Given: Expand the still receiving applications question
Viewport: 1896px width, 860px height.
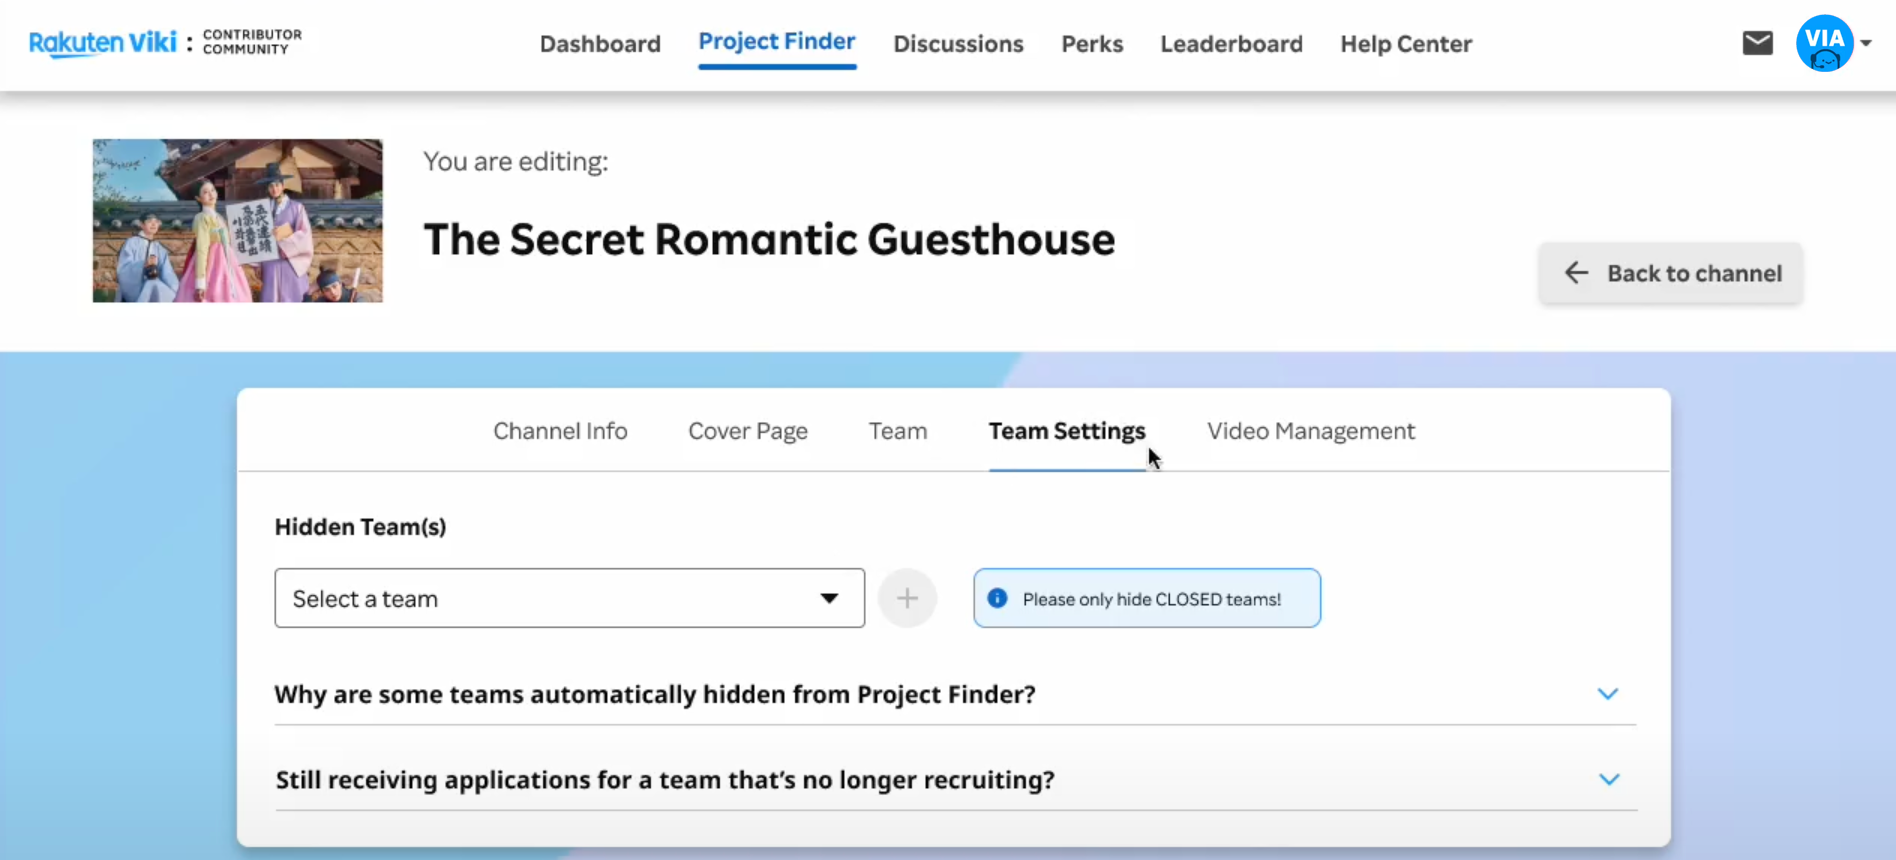Looking at the screenshot, I should tap(955, 780).
